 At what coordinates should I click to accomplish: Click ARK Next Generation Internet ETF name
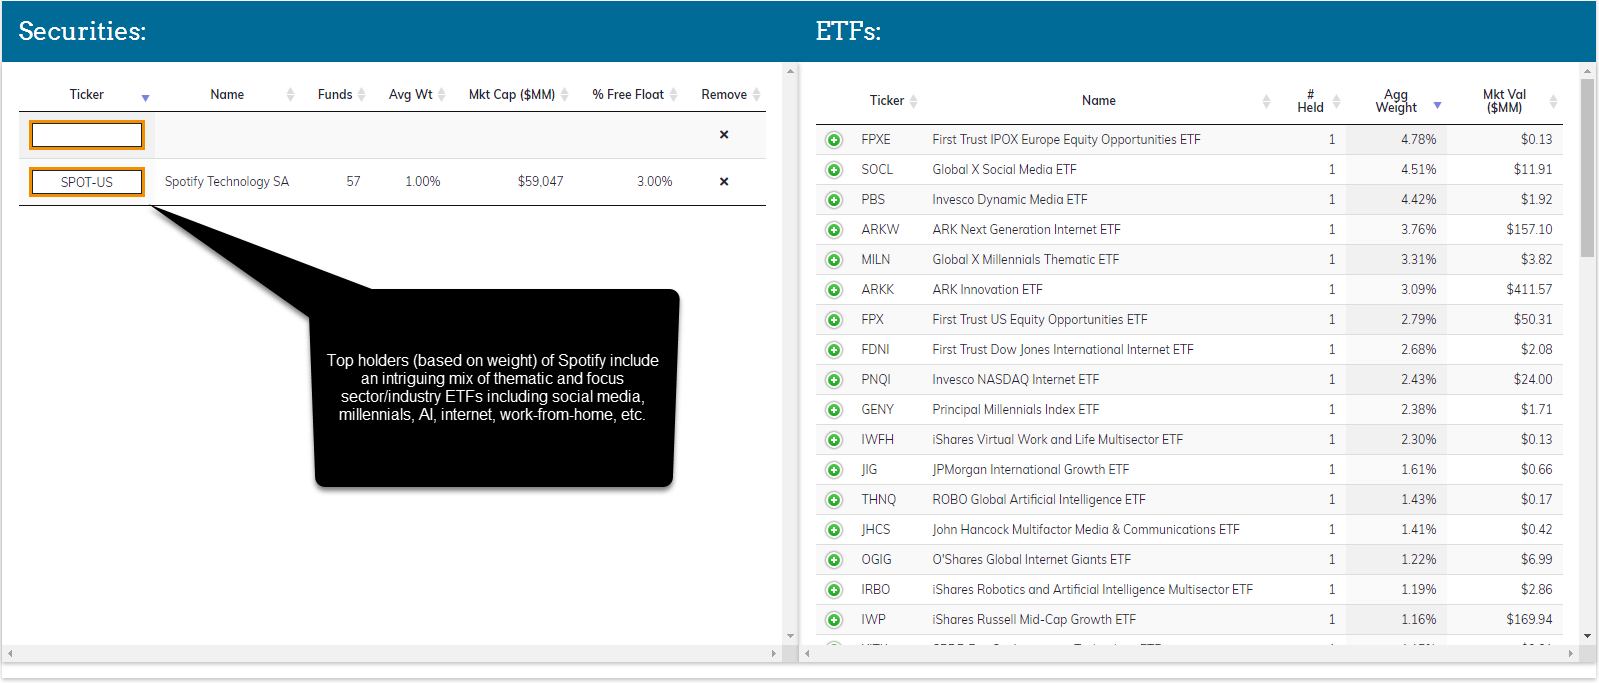point(1026,230)
